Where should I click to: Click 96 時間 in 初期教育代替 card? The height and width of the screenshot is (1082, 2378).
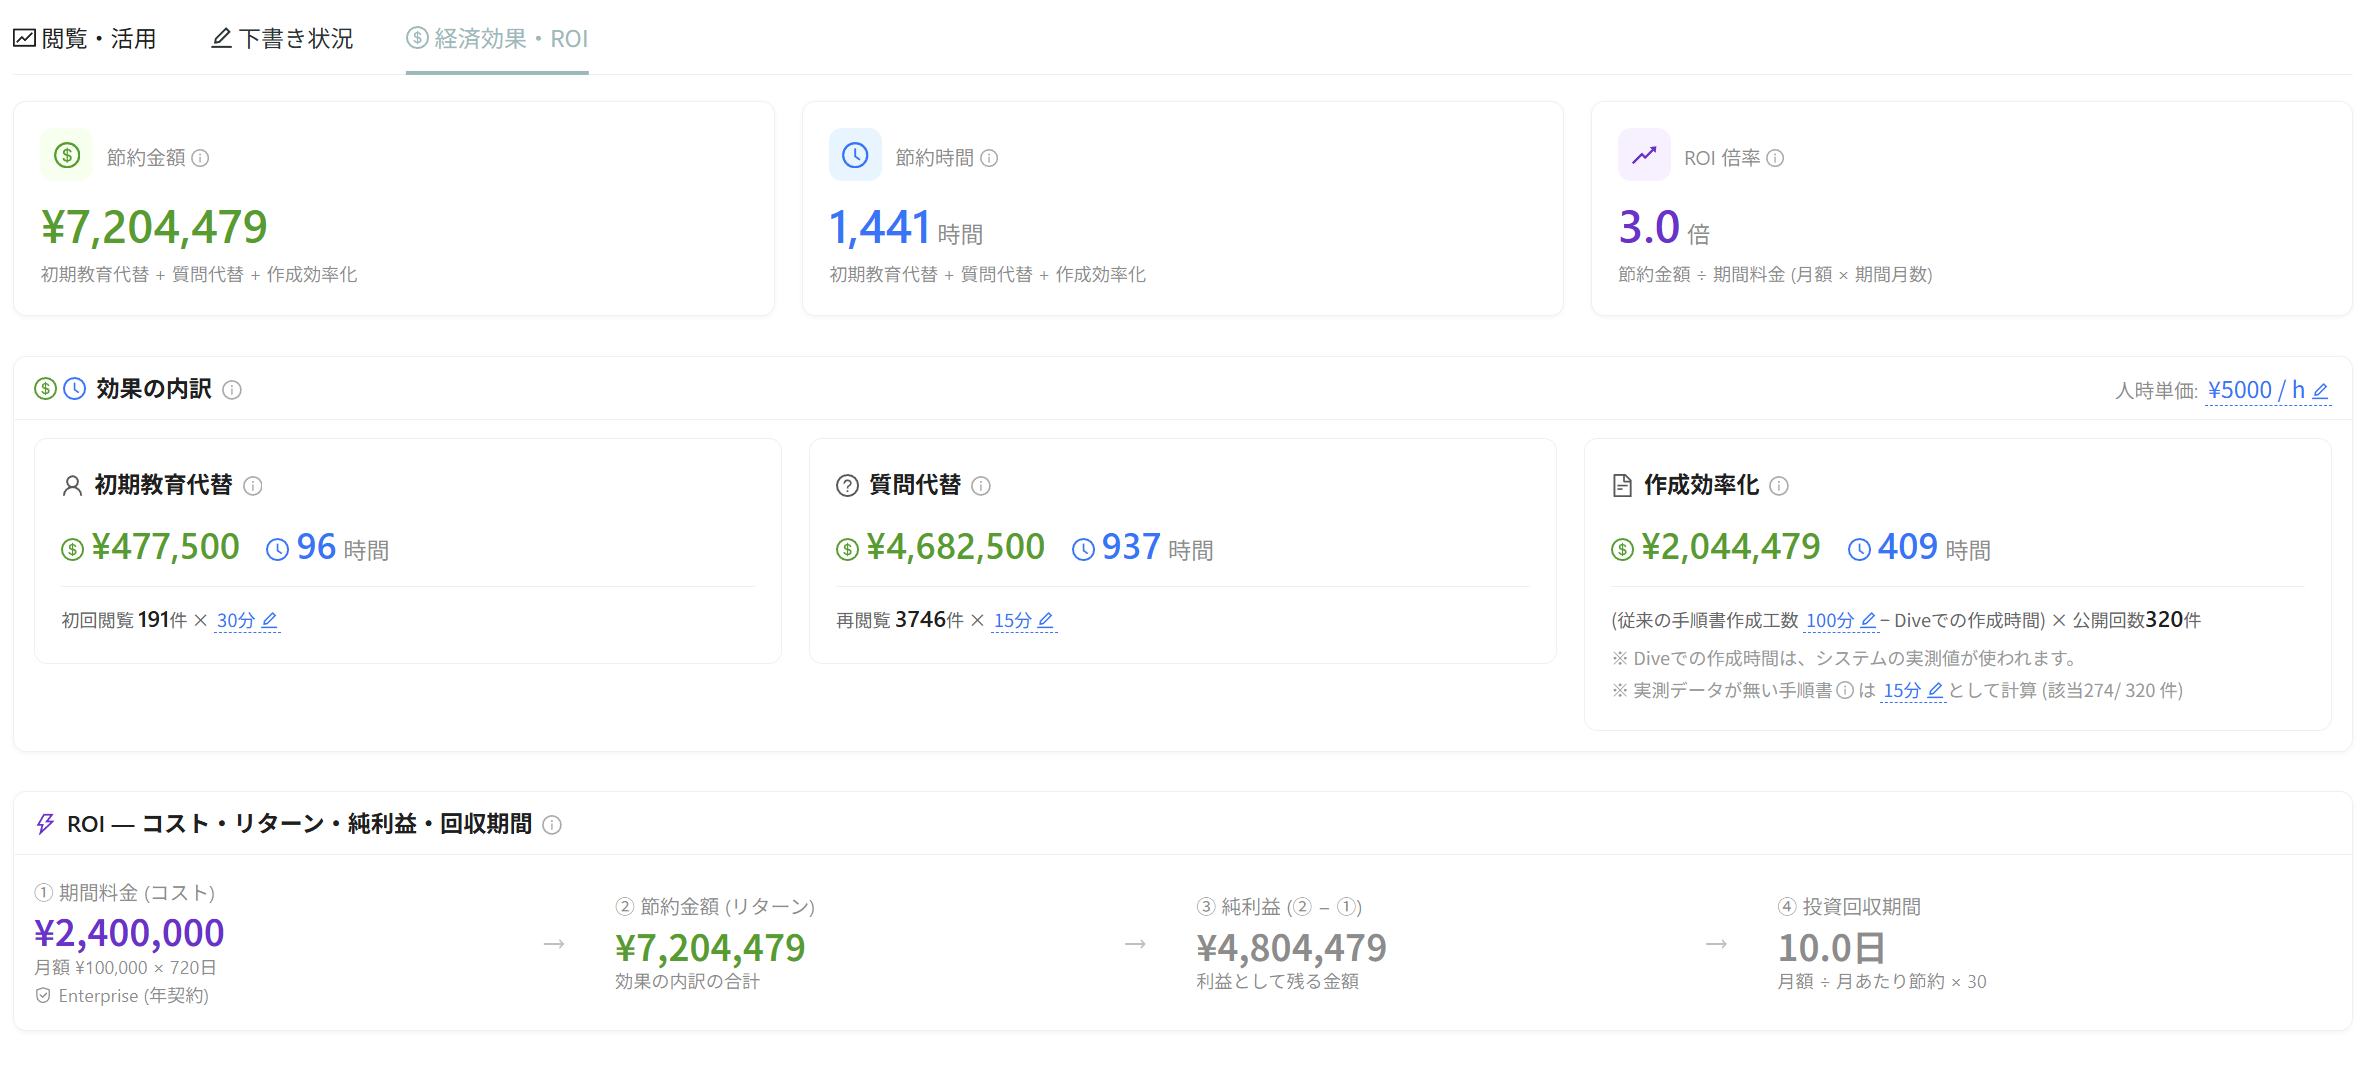(x=342, y=548)
